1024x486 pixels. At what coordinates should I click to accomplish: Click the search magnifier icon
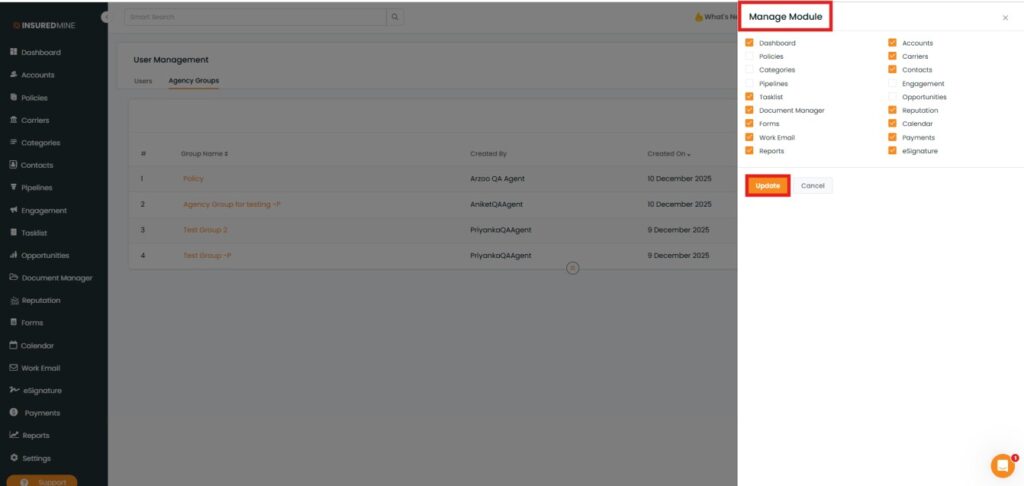click(x=395, y=17)
